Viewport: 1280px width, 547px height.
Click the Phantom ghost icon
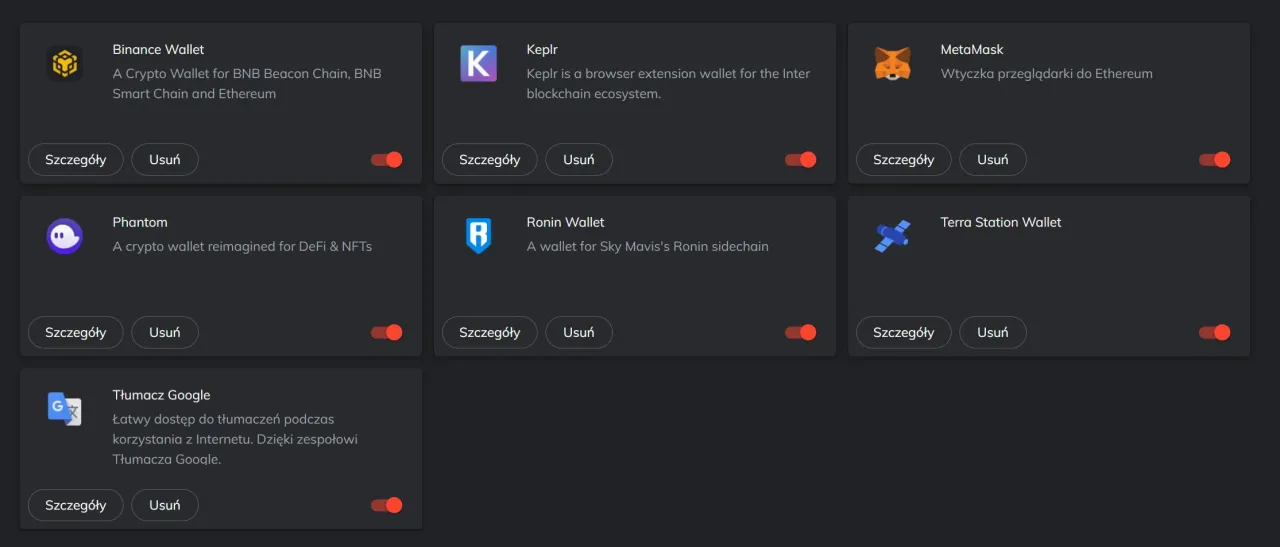click(65, 236)
